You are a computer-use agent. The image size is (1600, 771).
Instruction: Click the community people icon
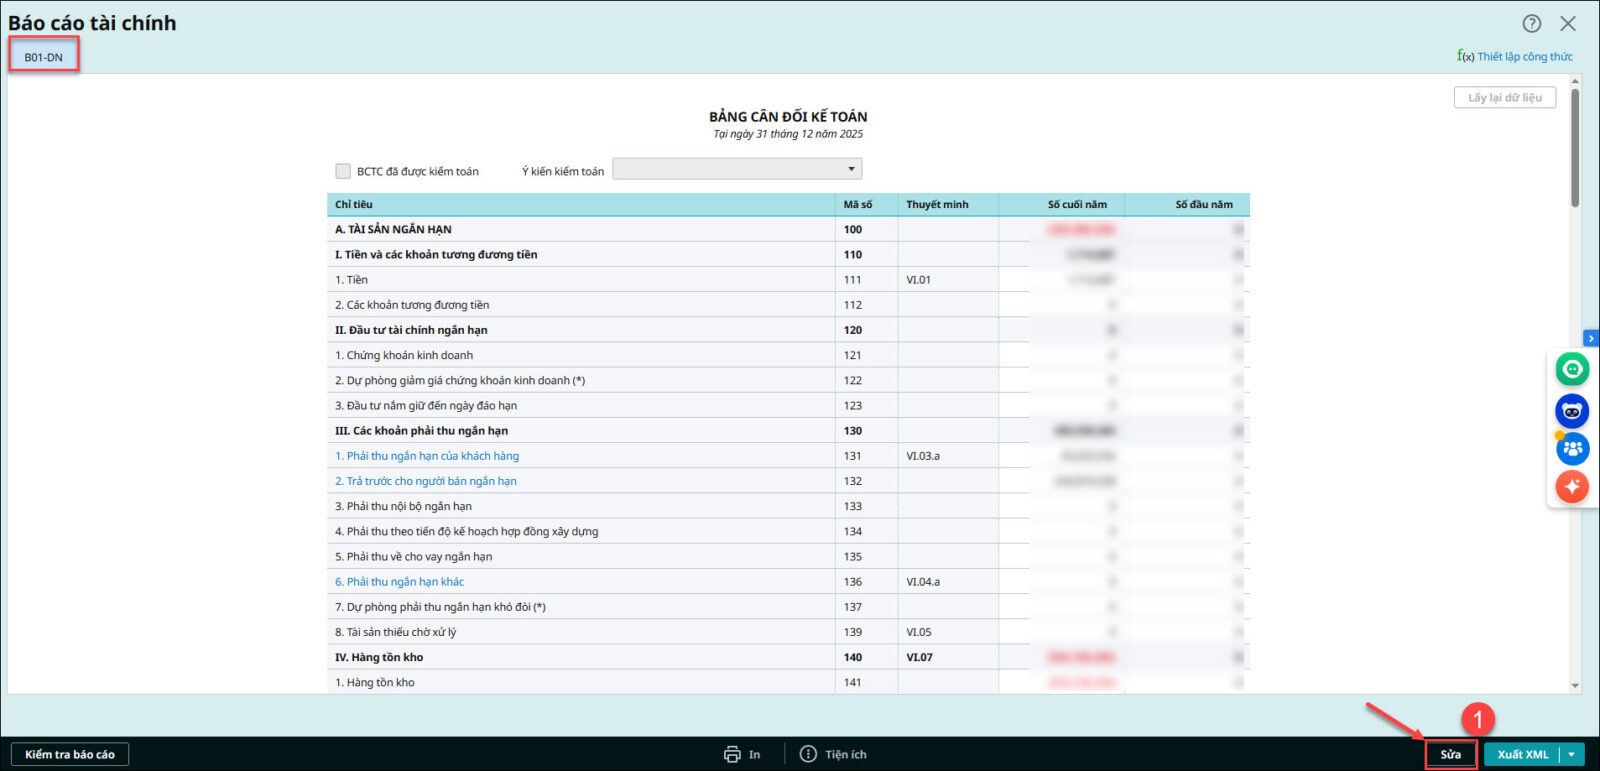coord(1572,448)
